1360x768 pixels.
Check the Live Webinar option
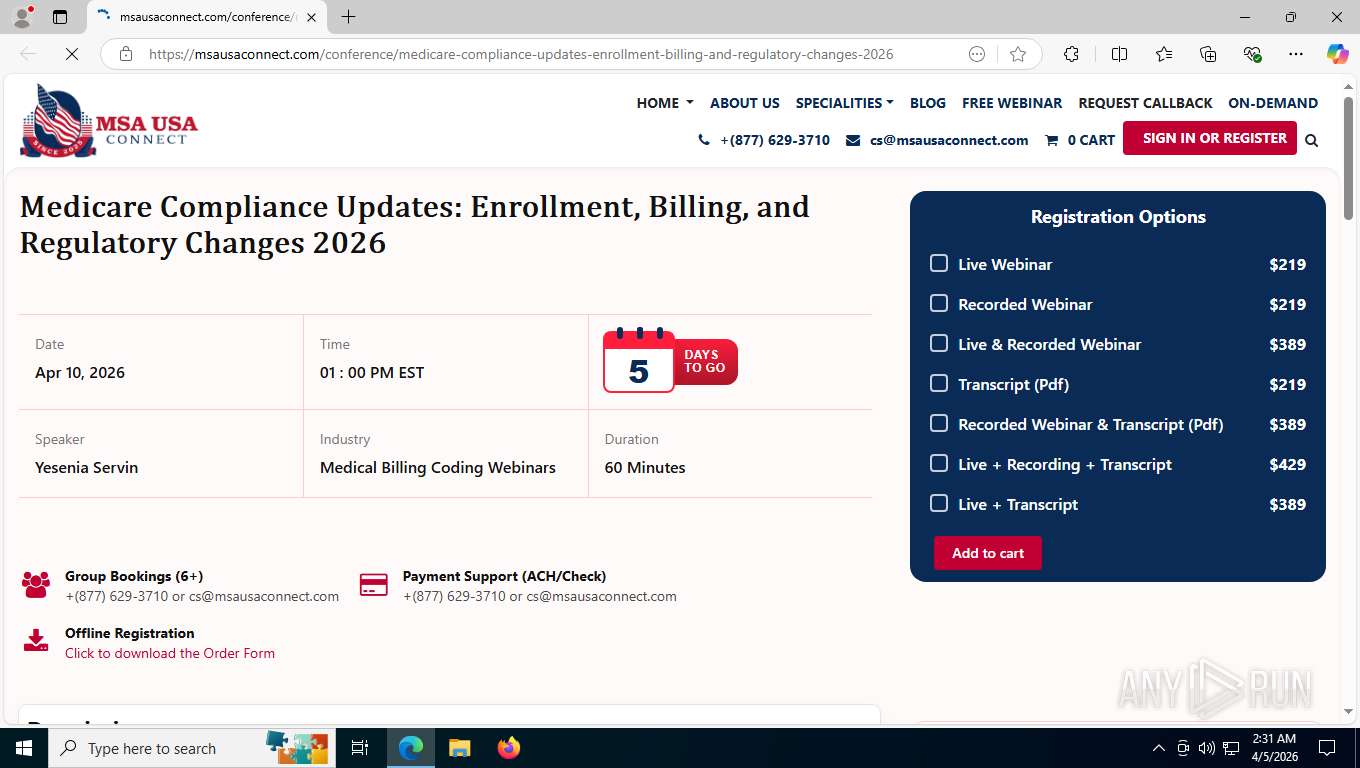[x=939, y=263]
